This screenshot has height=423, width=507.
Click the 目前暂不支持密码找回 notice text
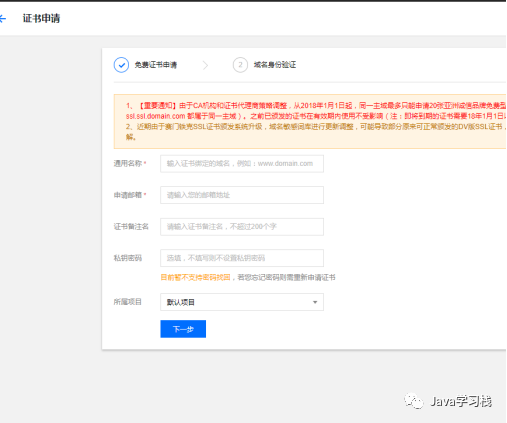[x=196, y=277]
